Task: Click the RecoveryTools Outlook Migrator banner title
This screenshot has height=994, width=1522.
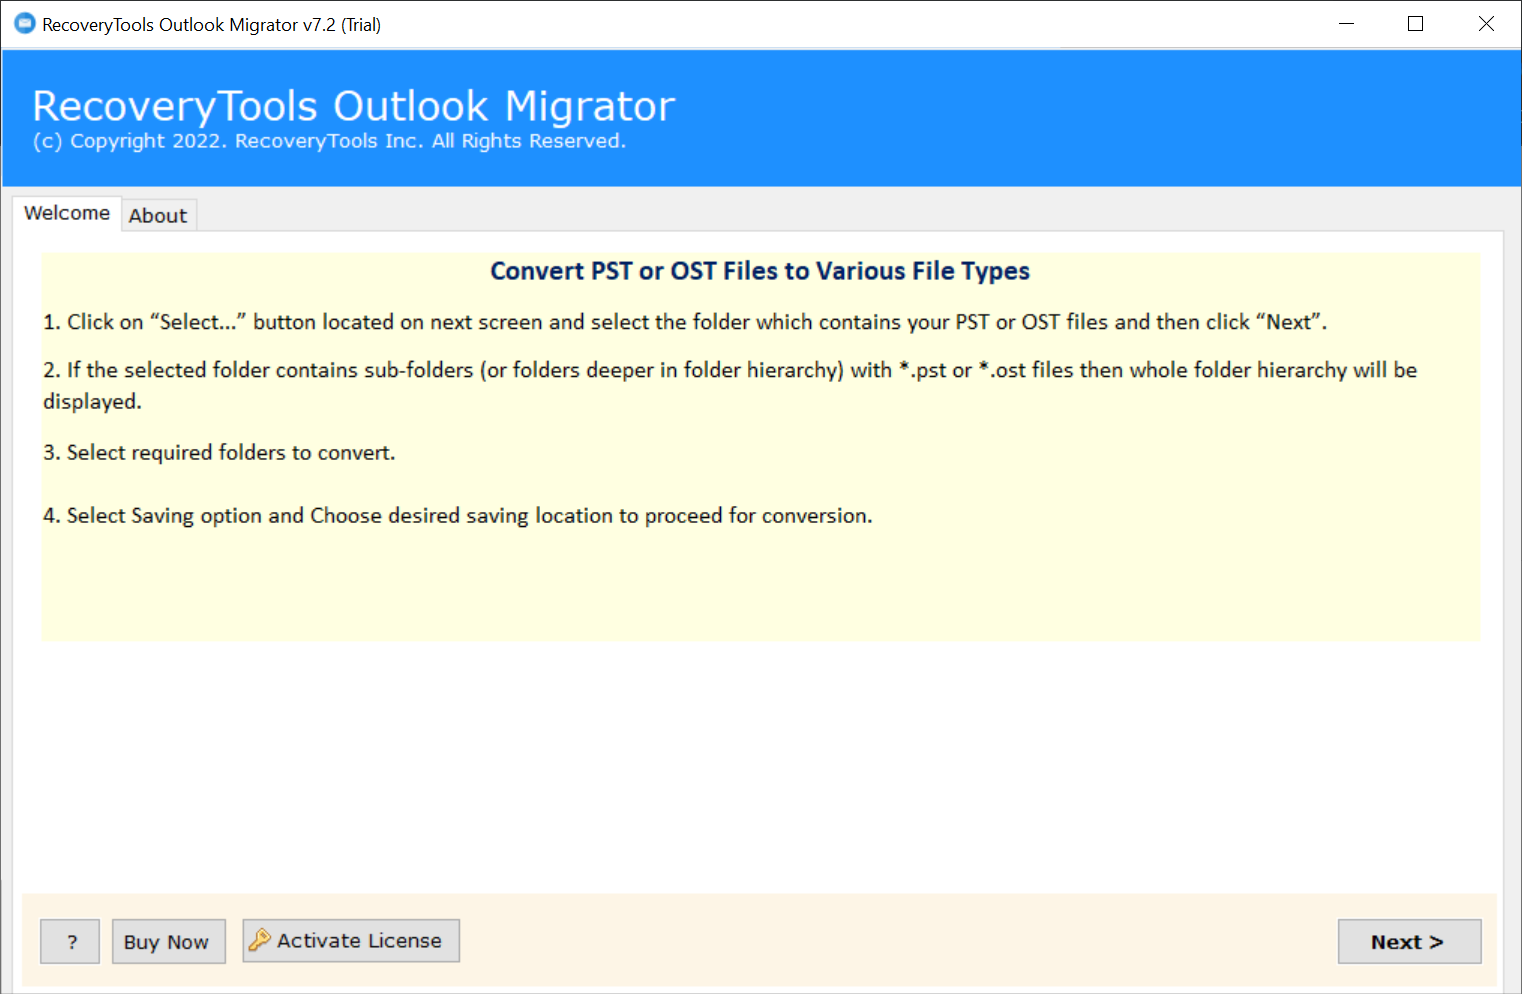Action: click(x=354, y=105)
